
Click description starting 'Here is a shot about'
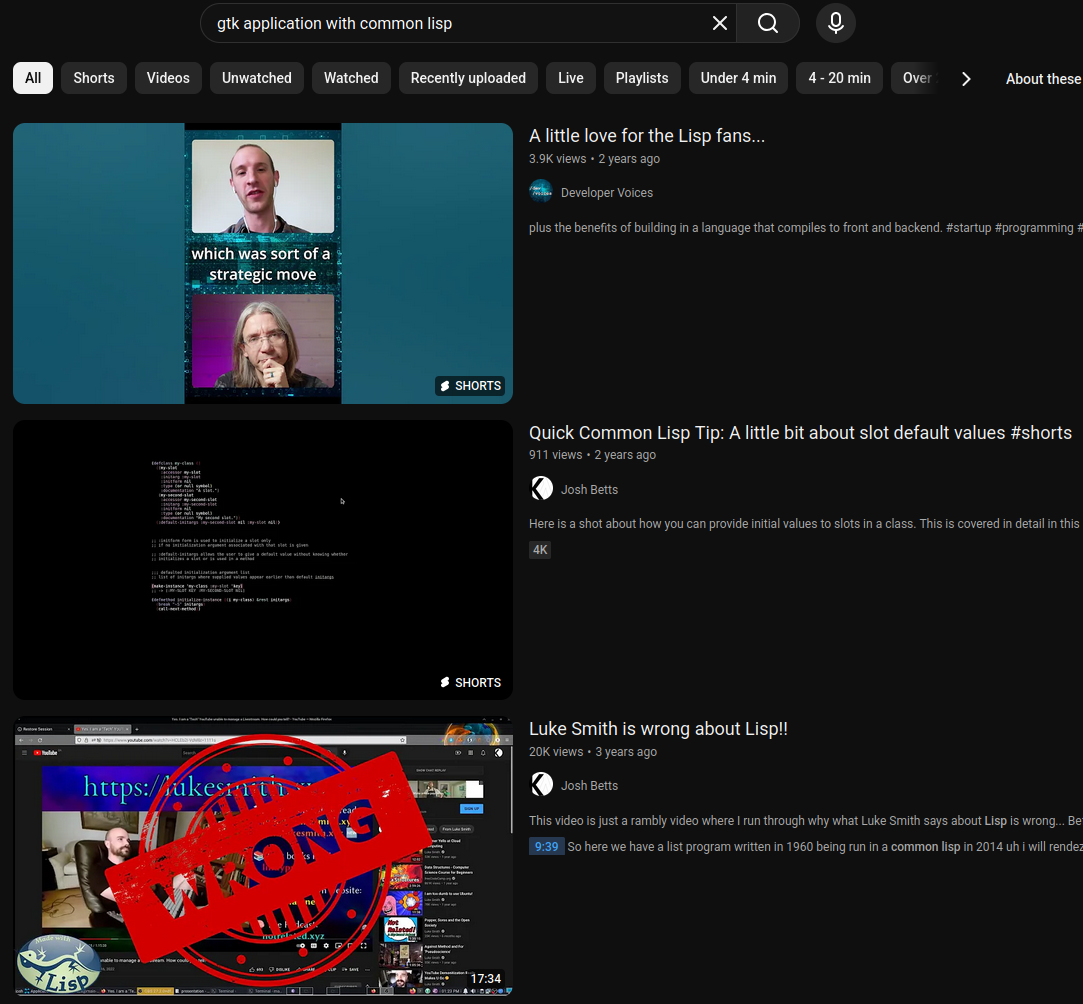tap(804, 523)
